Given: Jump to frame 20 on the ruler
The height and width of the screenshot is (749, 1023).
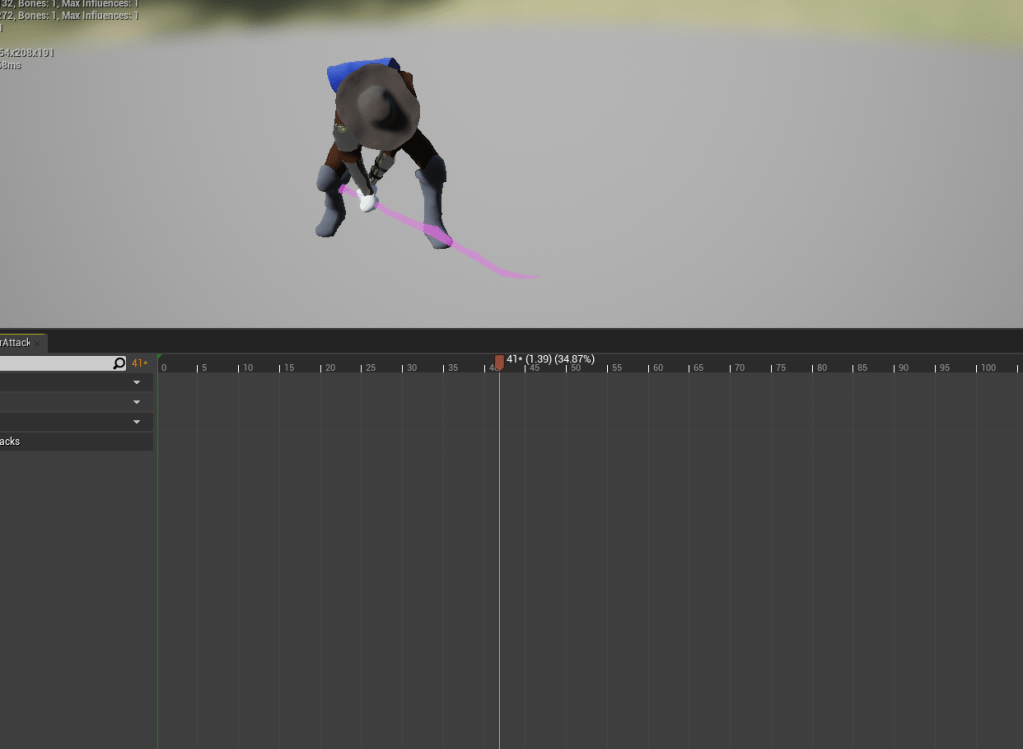Looking at the screenshot, I should (322, 367).
